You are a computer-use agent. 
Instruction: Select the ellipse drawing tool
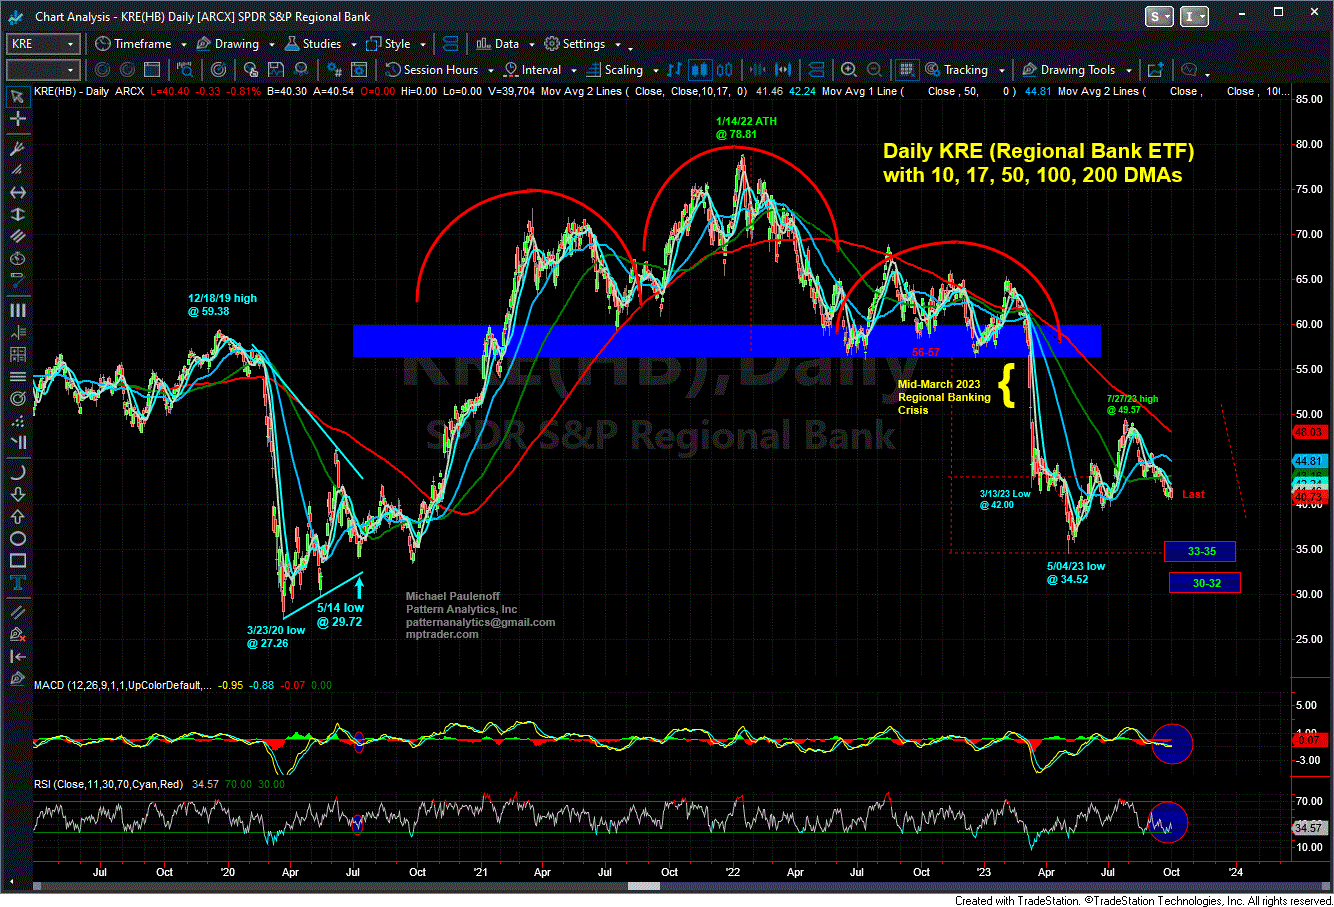[17, 538]
